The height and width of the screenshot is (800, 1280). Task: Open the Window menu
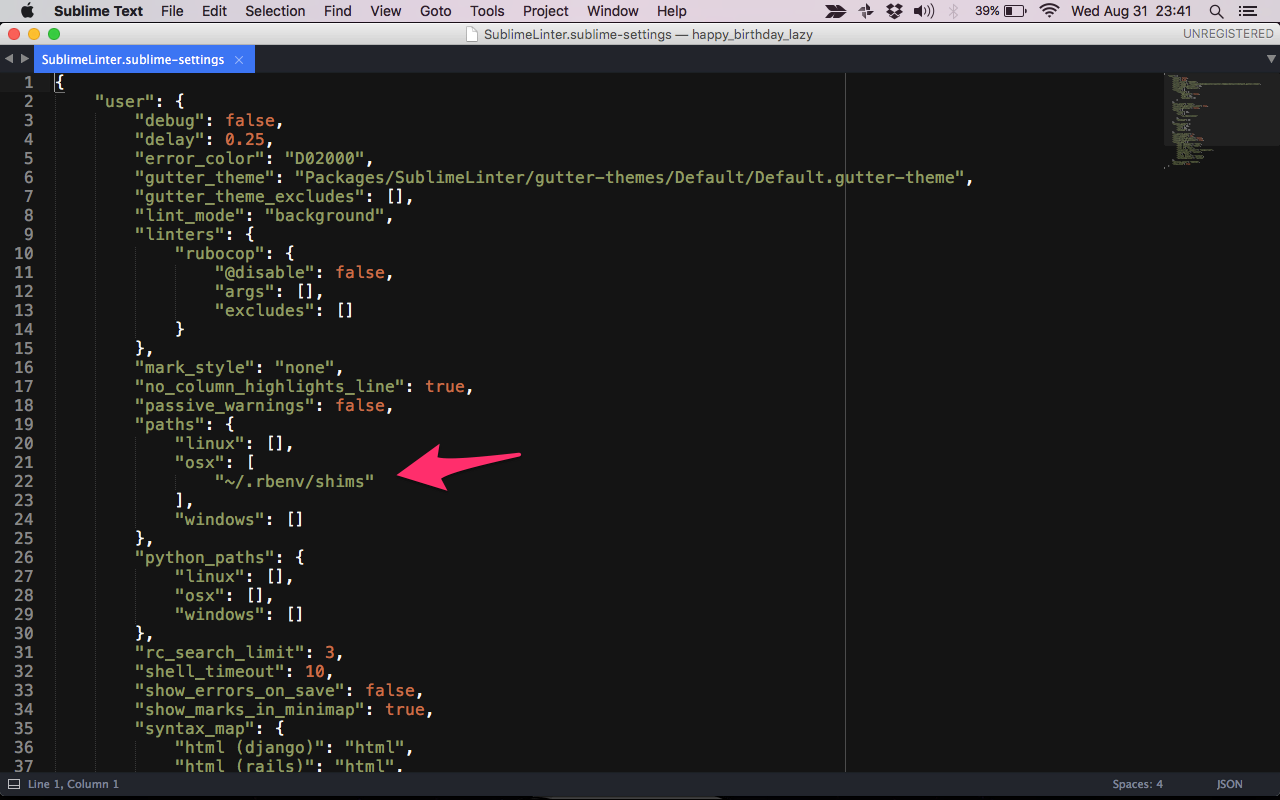[x=613, y=11]
